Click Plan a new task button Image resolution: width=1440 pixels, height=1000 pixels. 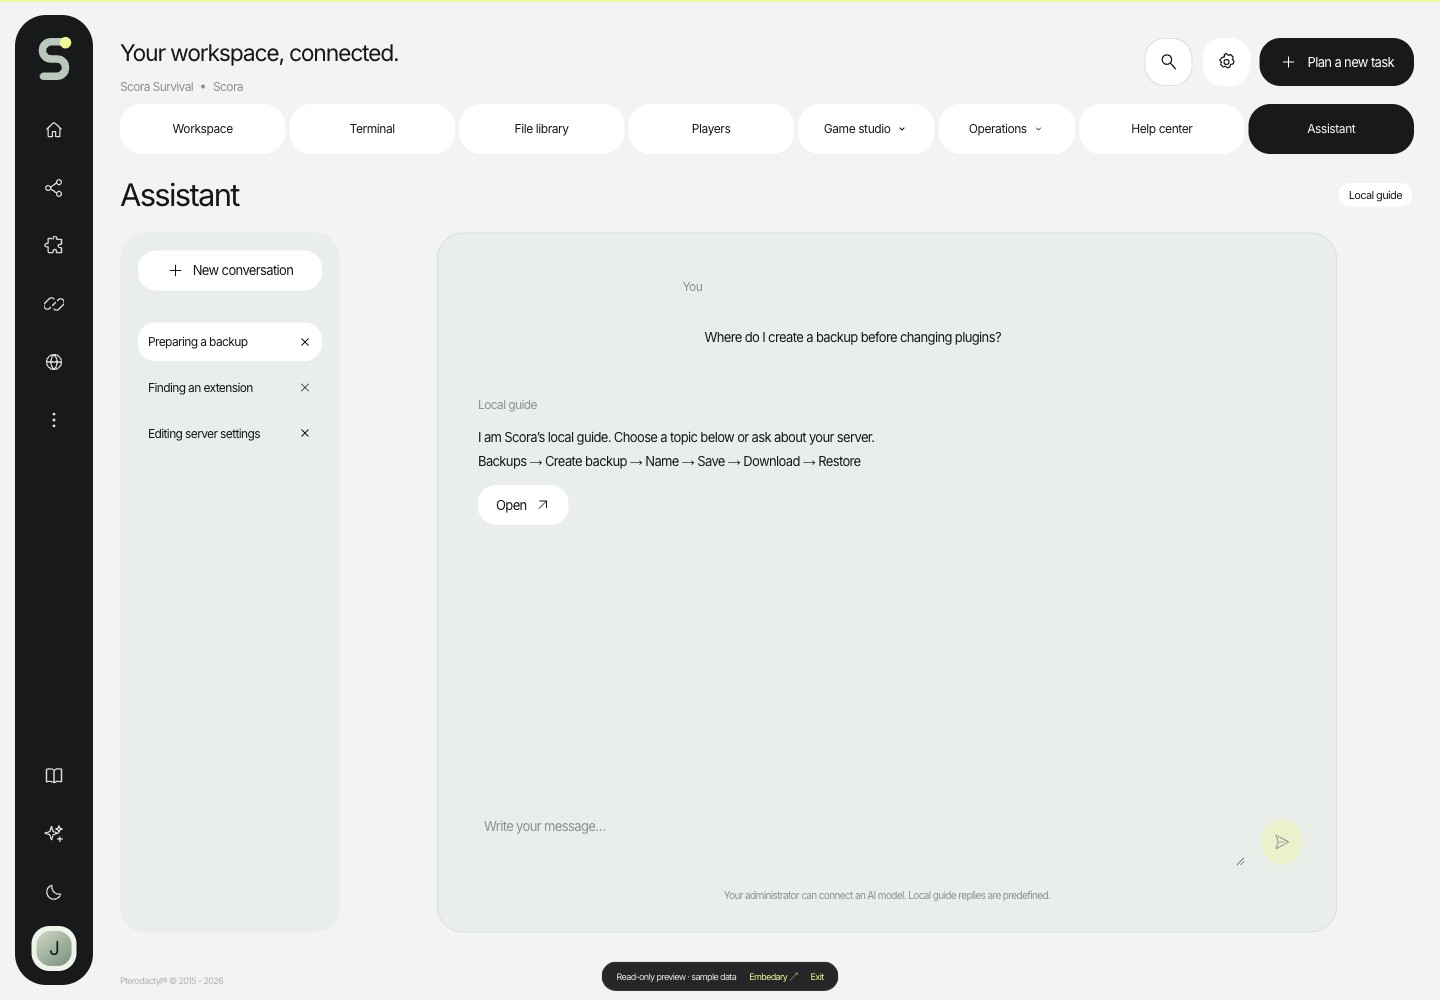(x=1336, y=62)
